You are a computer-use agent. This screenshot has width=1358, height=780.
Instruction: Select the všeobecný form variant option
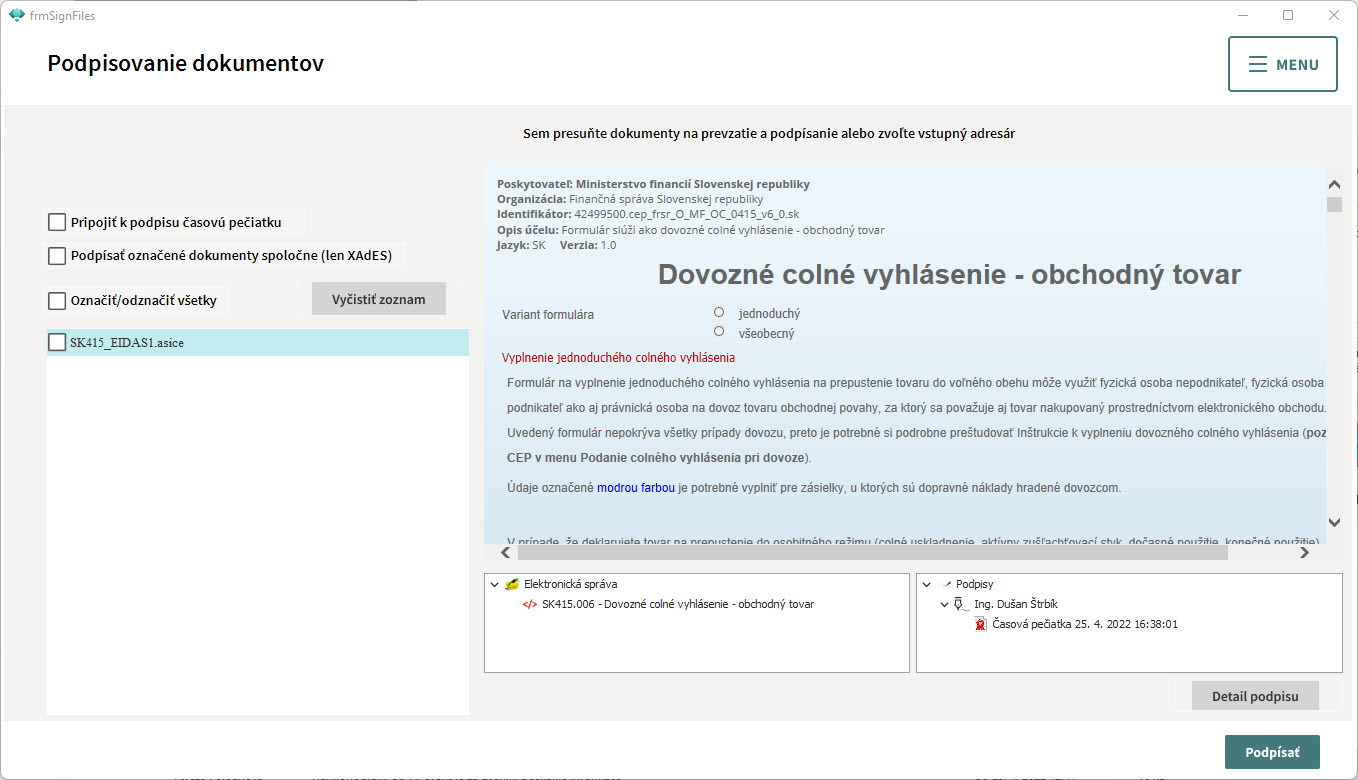tap(719, 332)
